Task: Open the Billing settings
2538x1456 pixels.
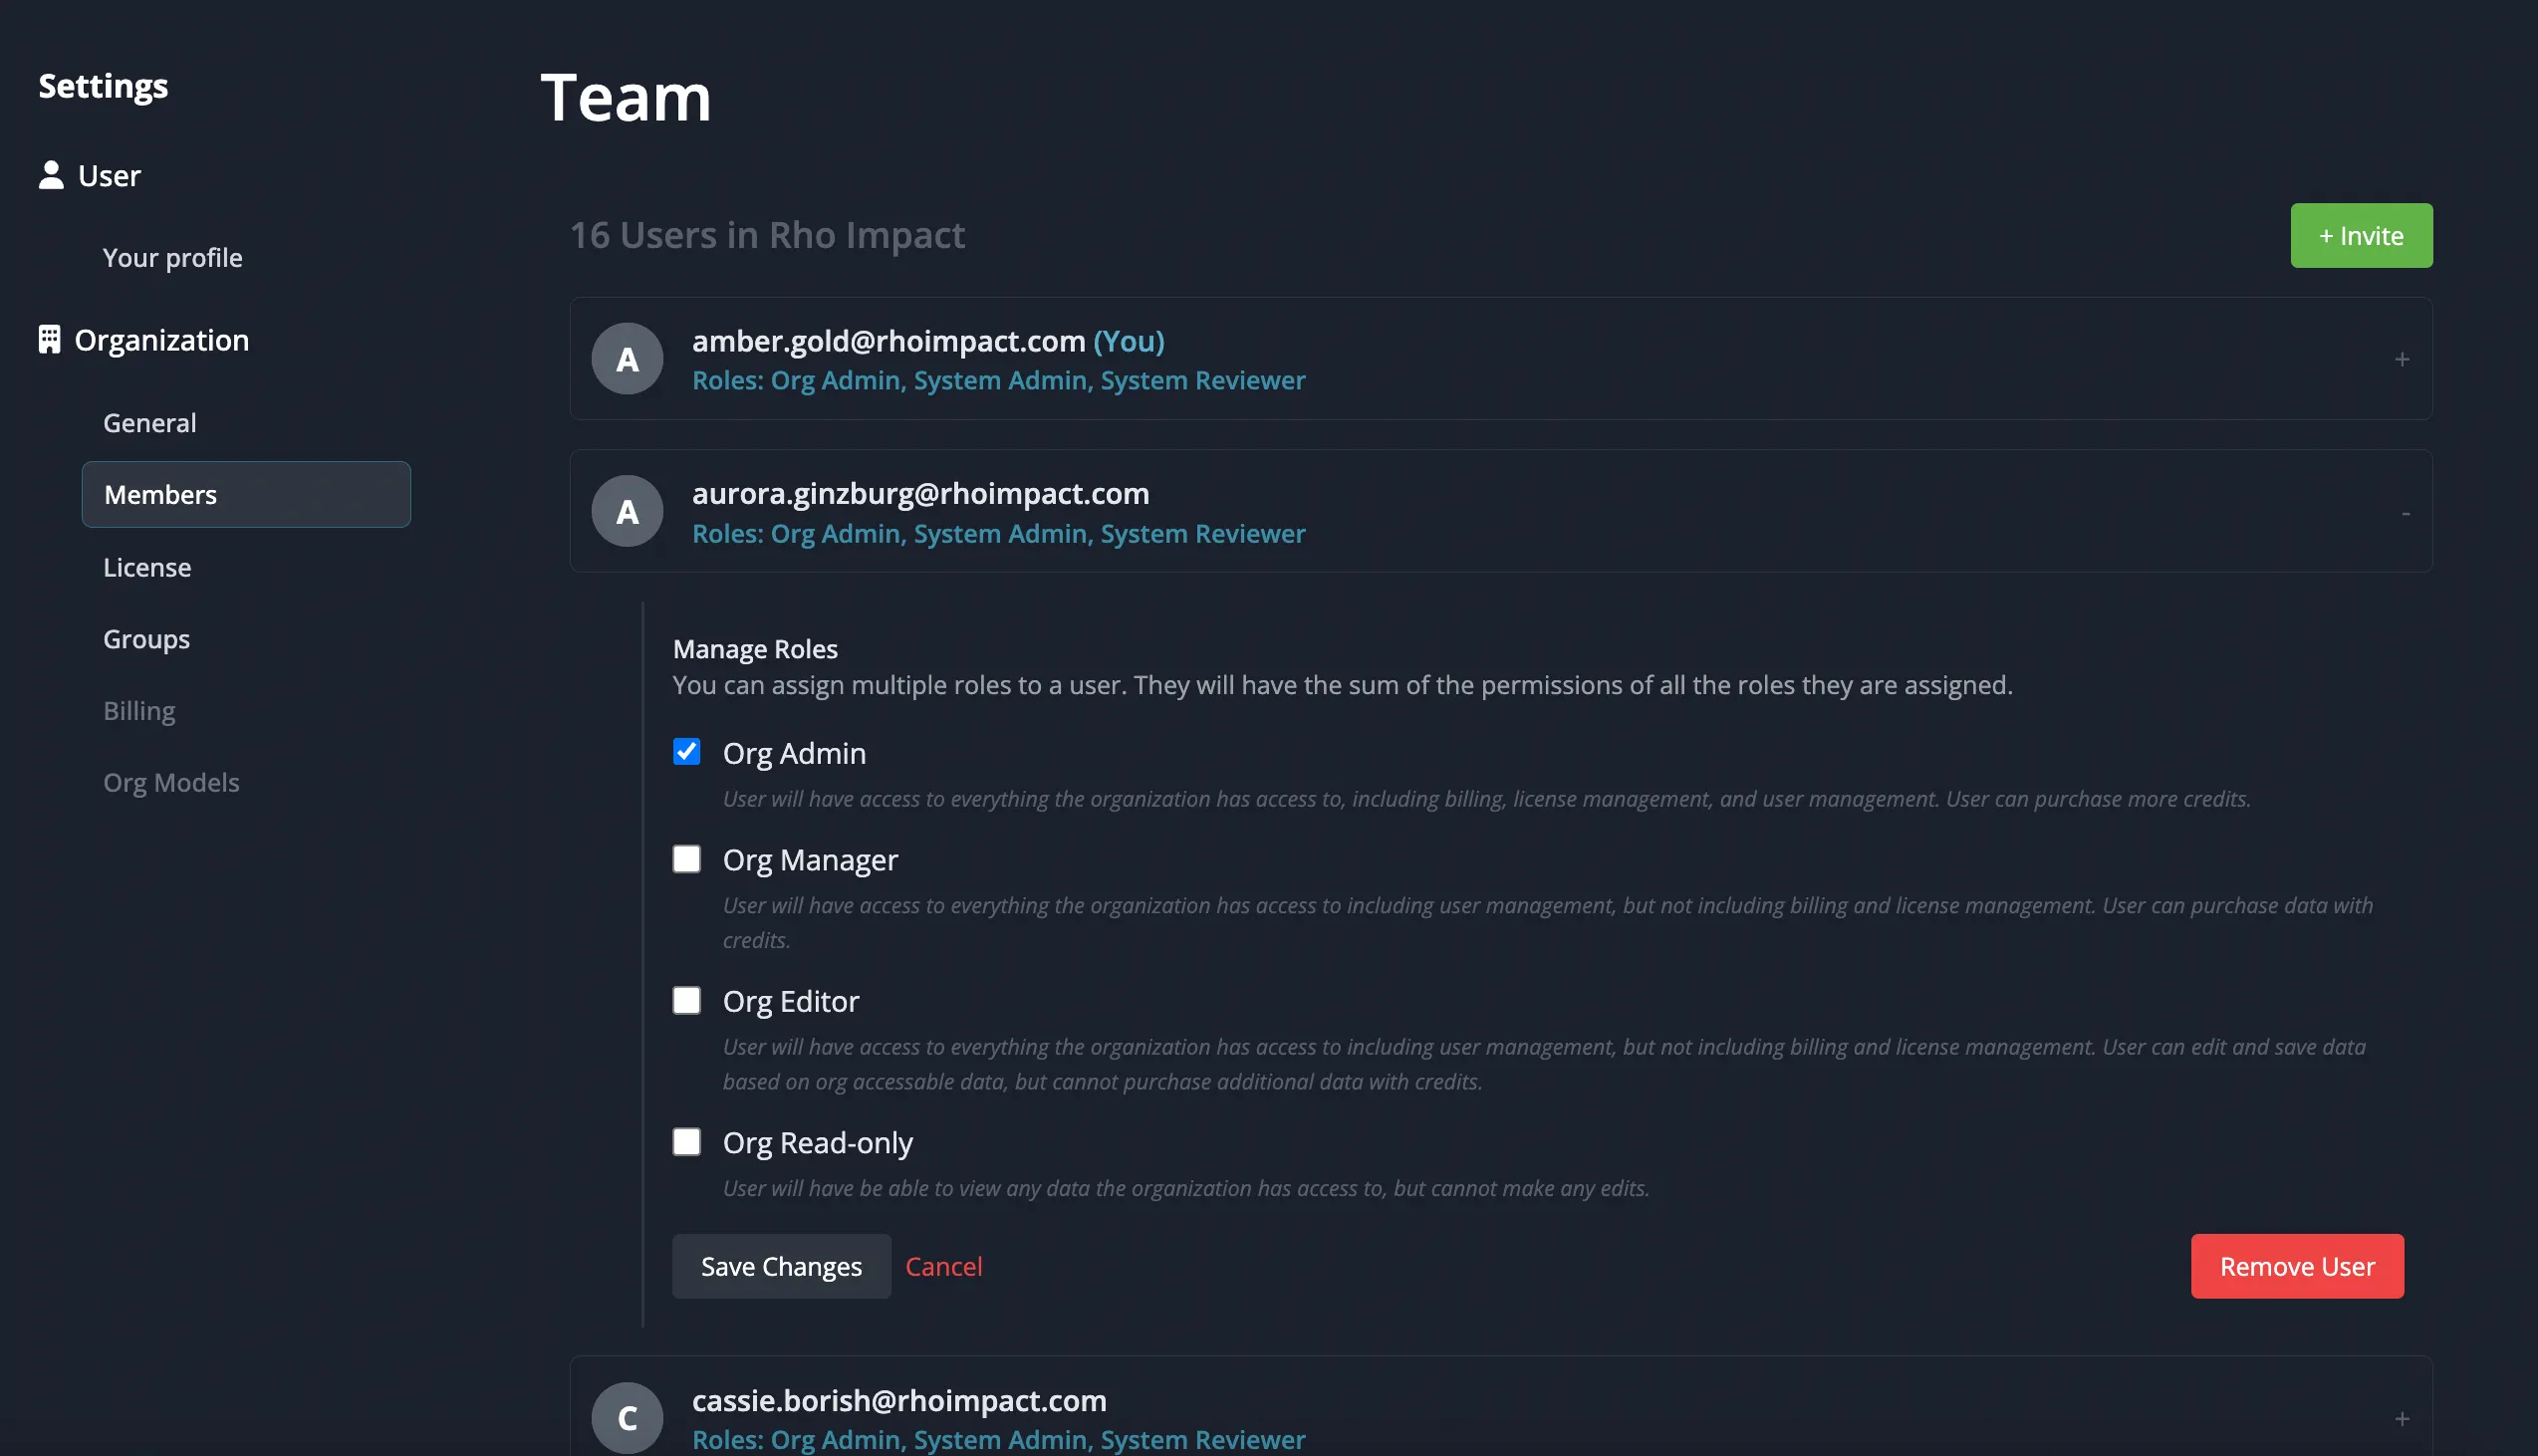Action: [x=139, y=710]
